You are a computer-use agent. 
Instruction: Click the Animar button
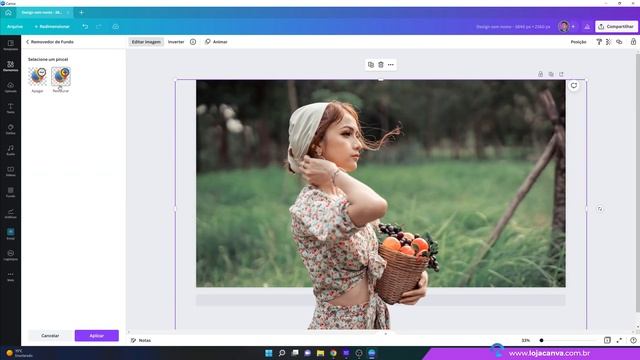(x=216, y=42)
